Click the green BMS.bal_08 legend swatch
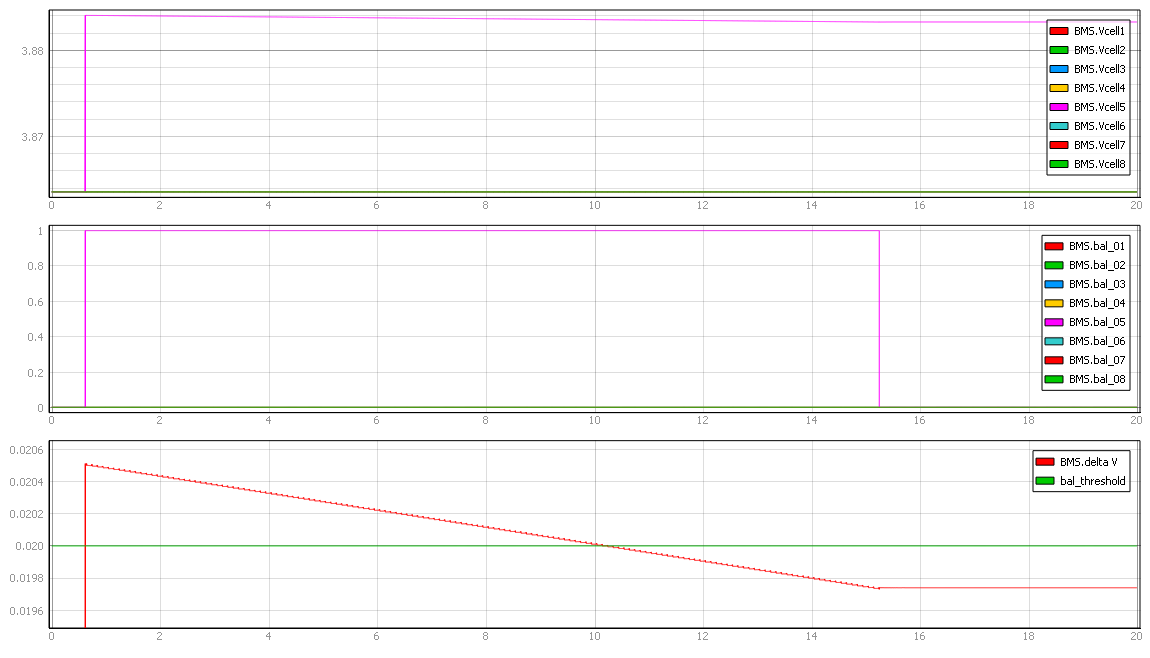 tap(1054, 379)
